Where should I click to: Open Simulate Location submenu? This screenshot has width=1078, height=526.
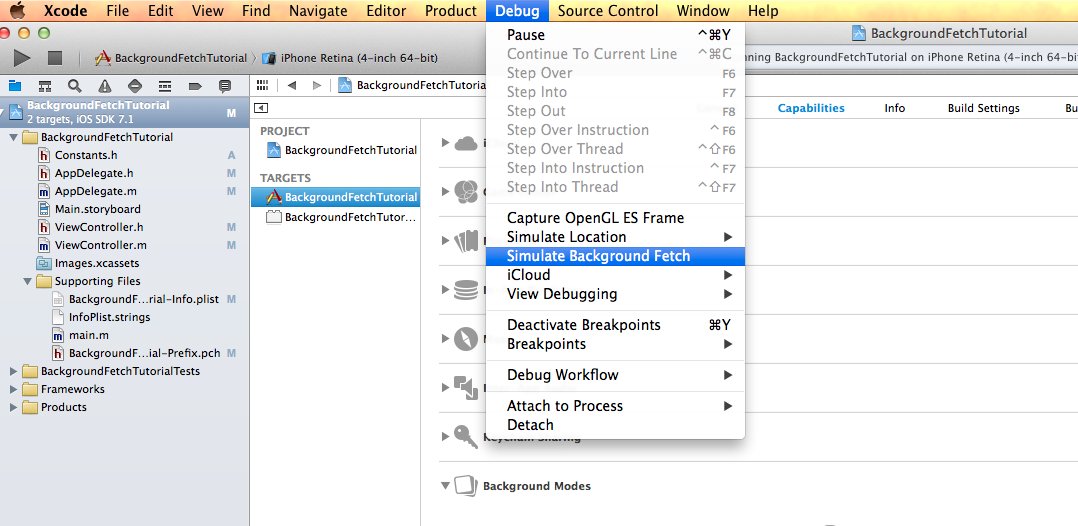click(x=615, y=237)
